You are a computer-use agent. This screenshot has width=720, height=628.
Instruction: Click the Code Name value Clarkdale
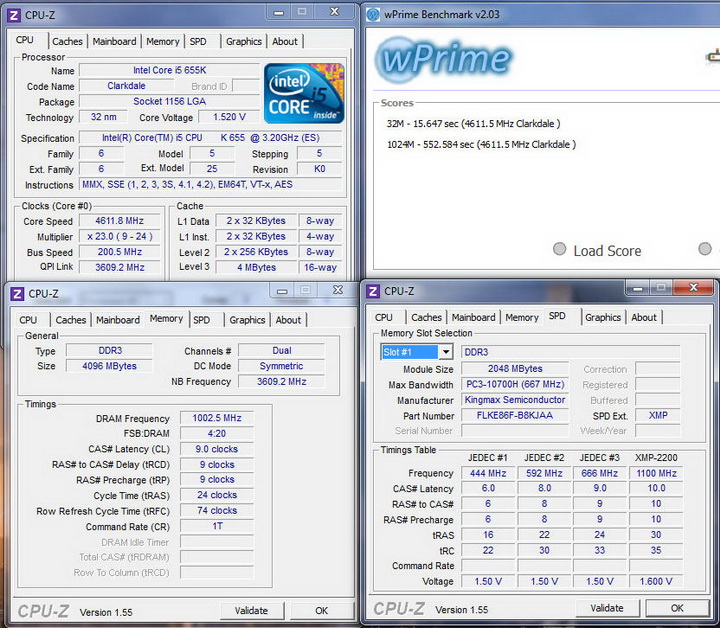pos(126,86)
